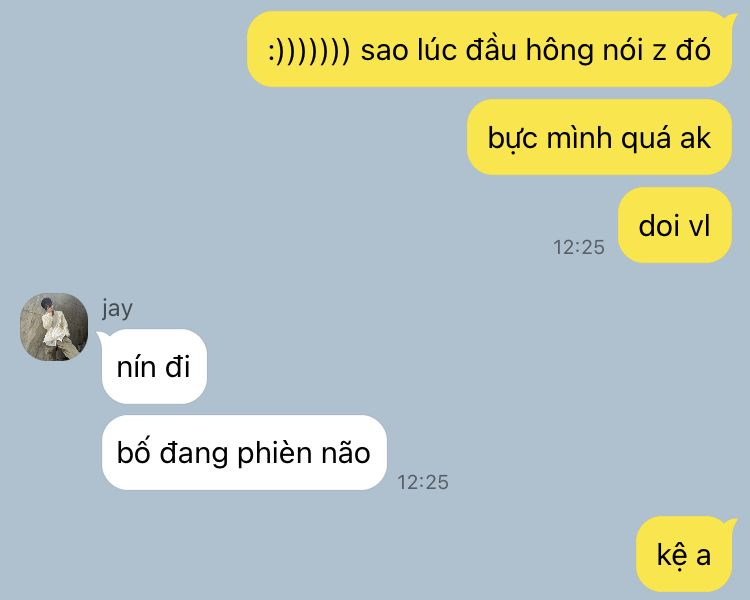The image size is (750, 600).
Task: Tap the 12:25 timestamp beside jay's message
Action: coord(423,482)
